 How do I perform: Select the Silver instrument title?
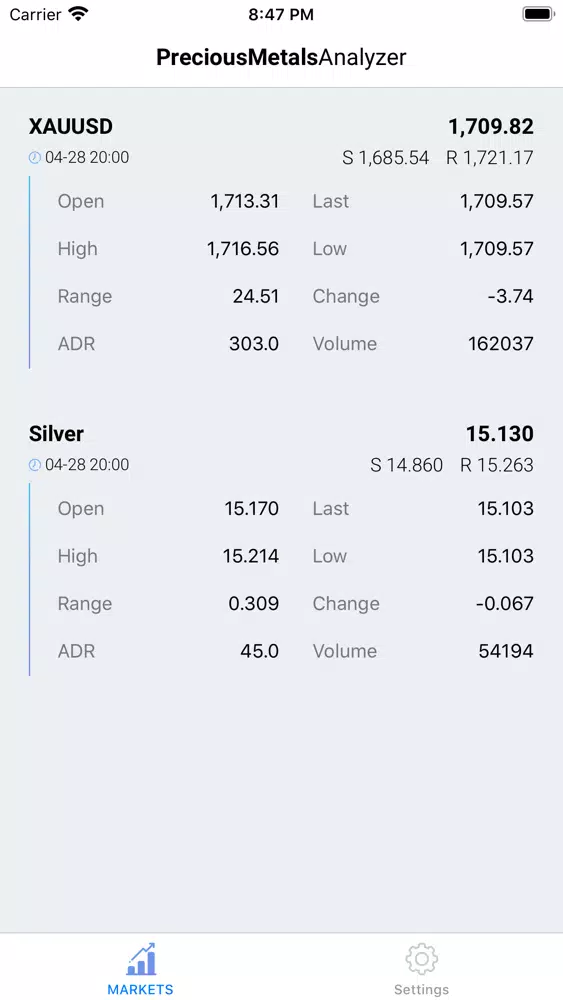[x=56, y=434]
